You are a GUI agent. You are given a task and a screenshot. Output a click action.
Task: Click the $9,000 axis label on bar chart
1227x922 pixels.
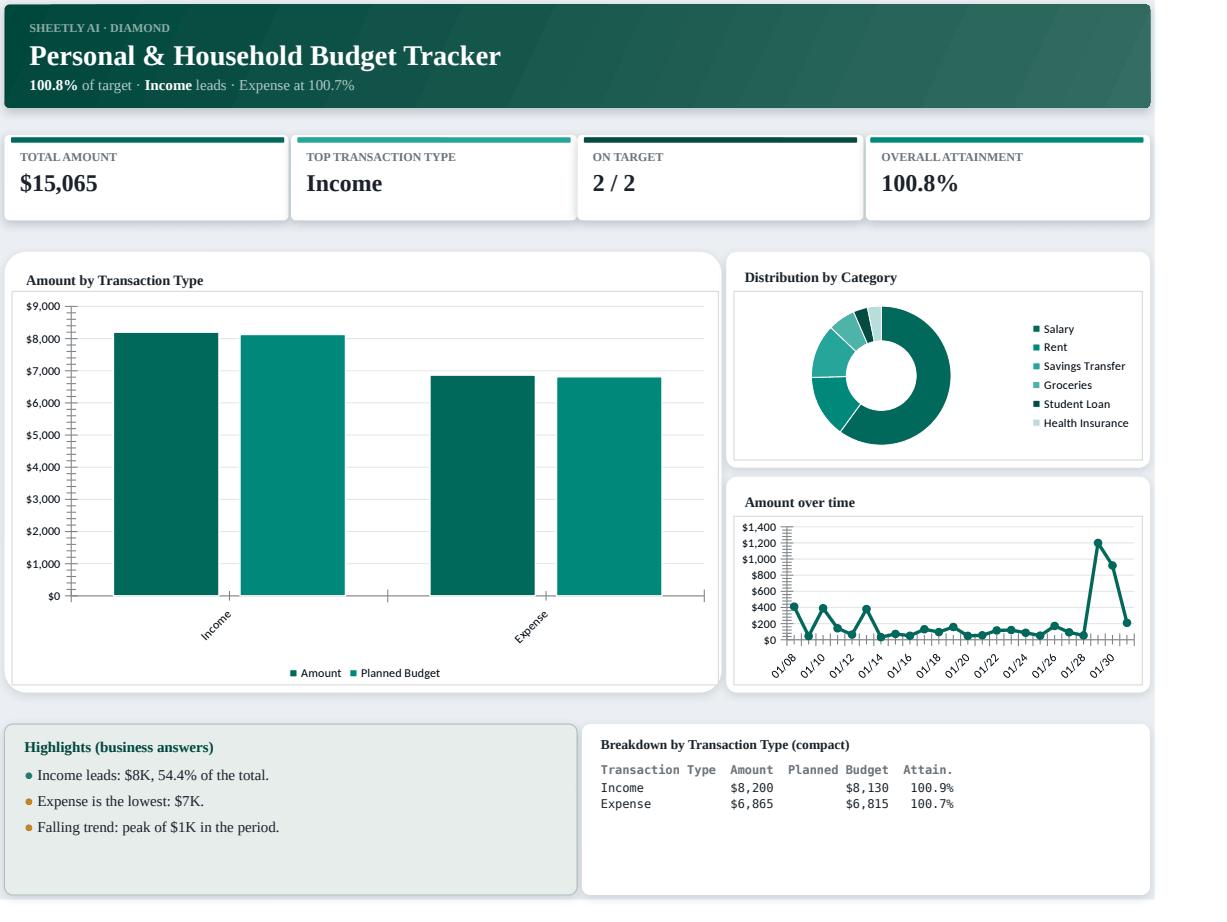43,307
